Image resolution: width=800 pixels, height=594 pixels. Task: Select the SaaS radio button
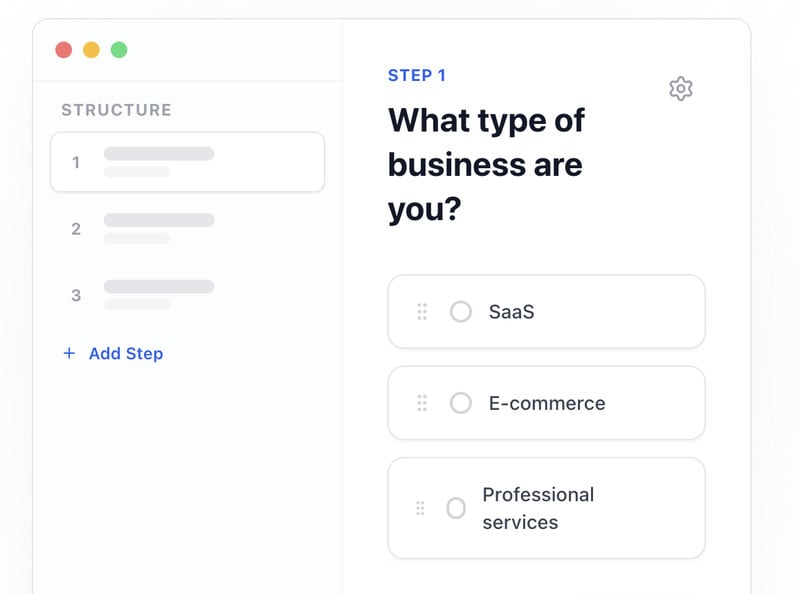tap(460, 312)
